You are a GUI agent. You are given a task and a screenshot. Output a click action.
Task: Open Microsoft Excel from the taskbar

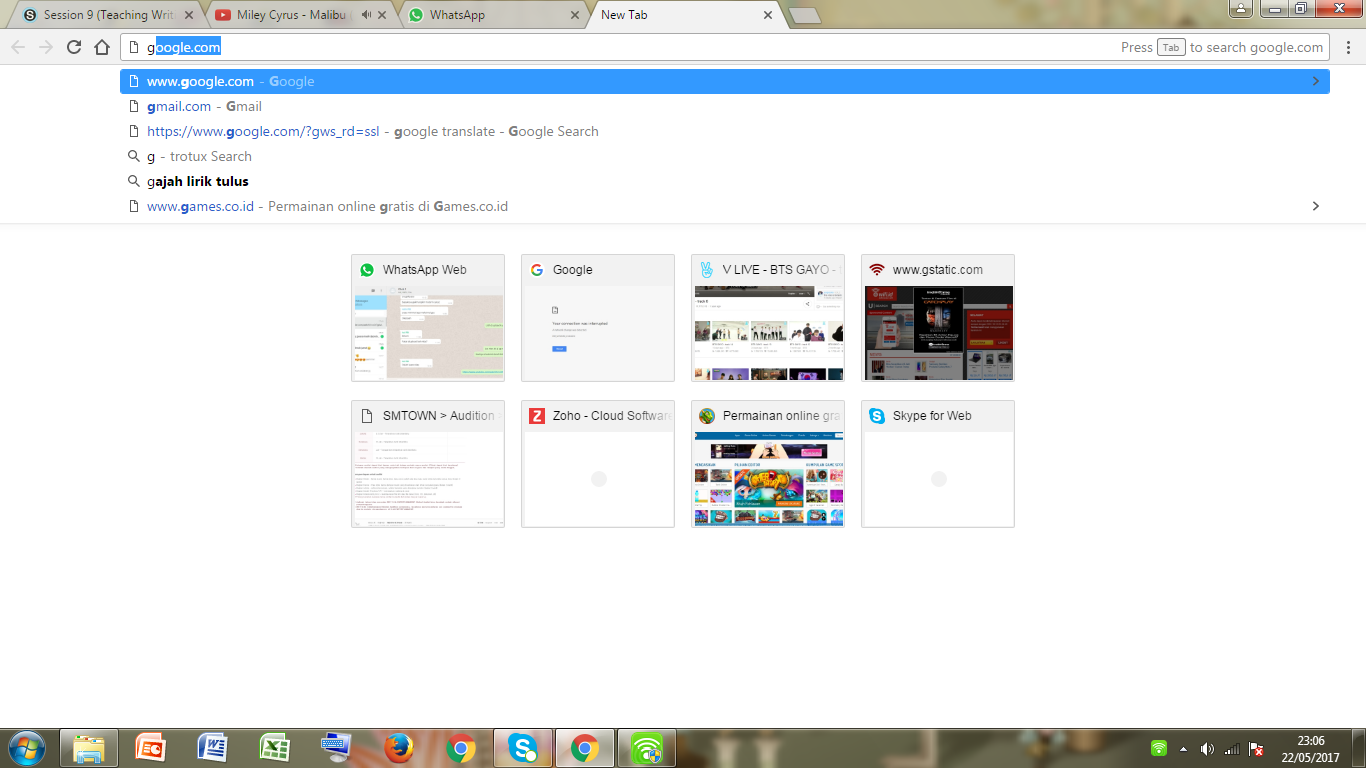coord(275,748)
